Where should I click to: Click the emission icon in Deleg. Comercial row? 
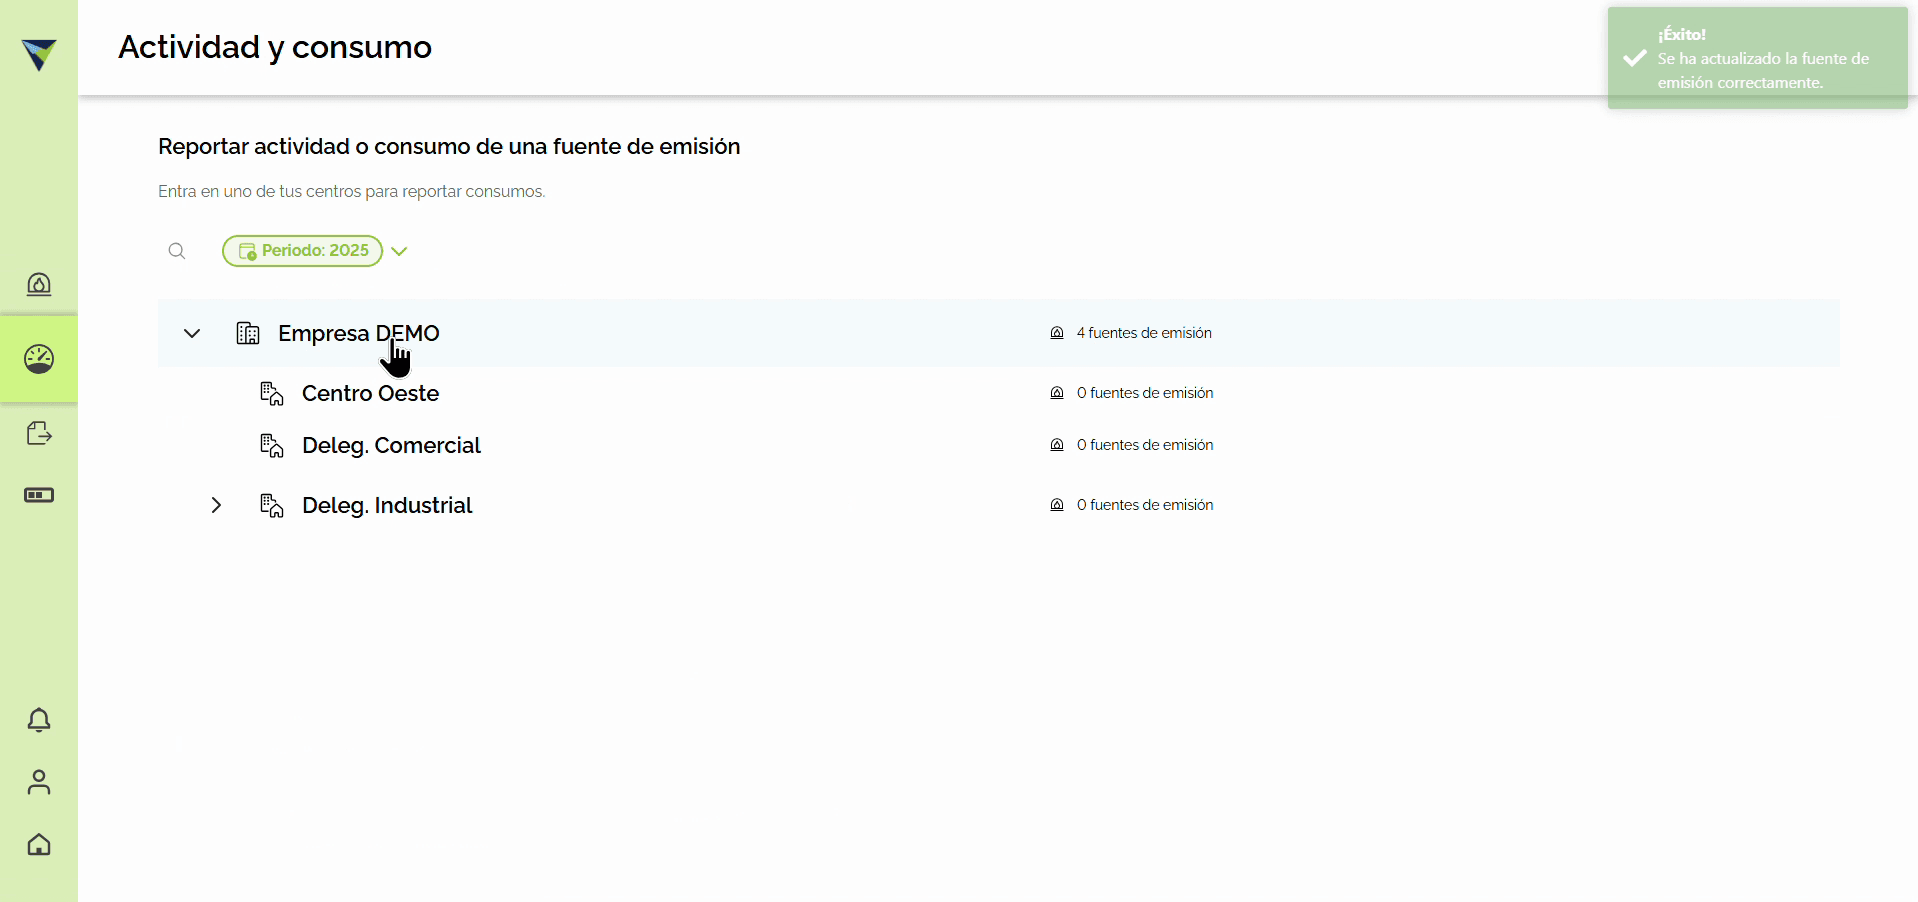pos(1057,445)
